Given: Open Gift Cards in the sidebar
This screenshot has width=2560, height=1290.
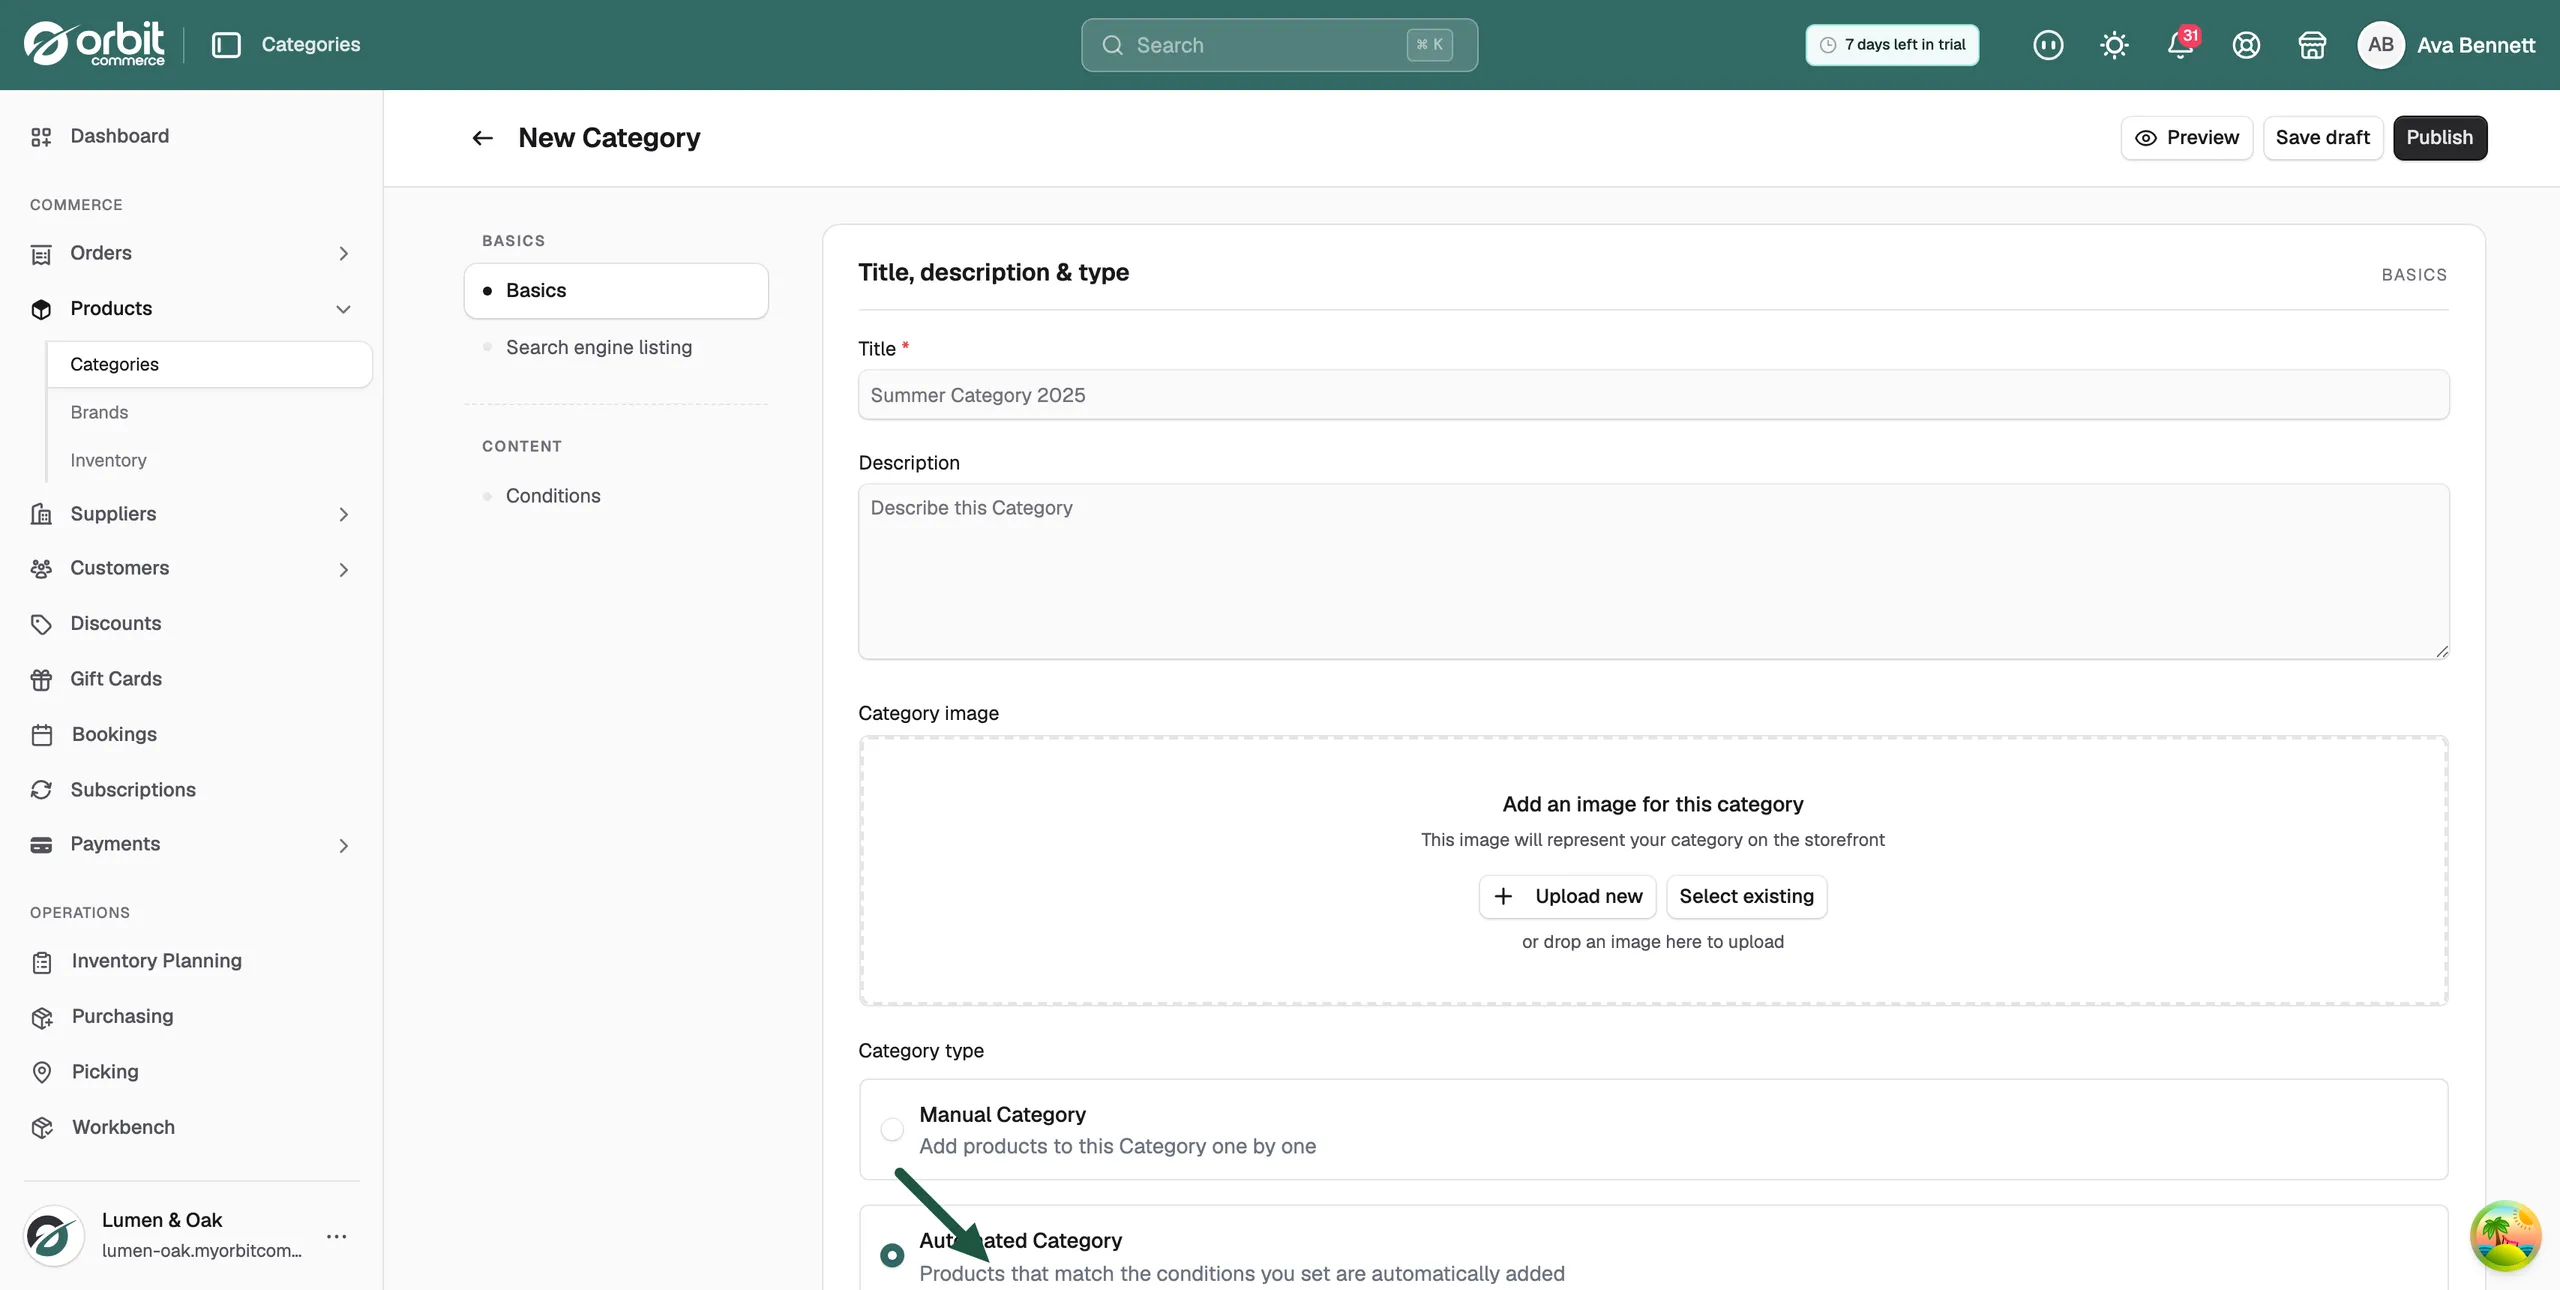Looking at the screenshot, I should [191, 680].
